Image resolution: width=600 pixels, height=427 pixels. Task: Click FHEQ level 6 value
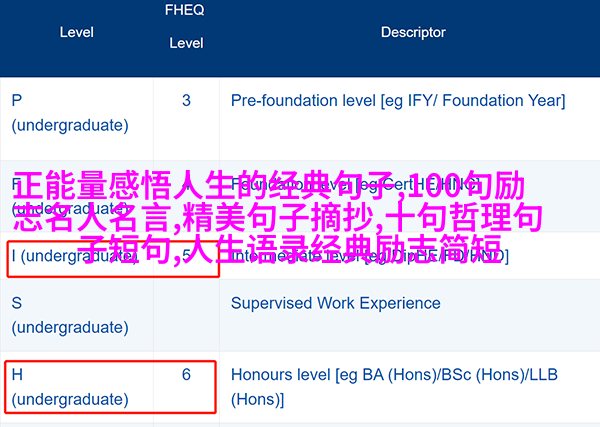[186, 375]
